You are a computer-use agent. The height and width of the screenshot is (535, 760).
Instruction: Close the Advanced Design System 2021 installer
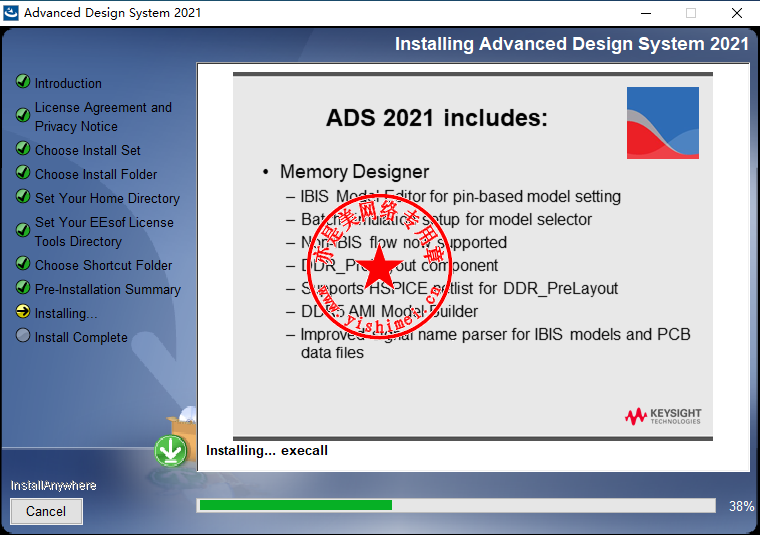click(x=737, y=13)
